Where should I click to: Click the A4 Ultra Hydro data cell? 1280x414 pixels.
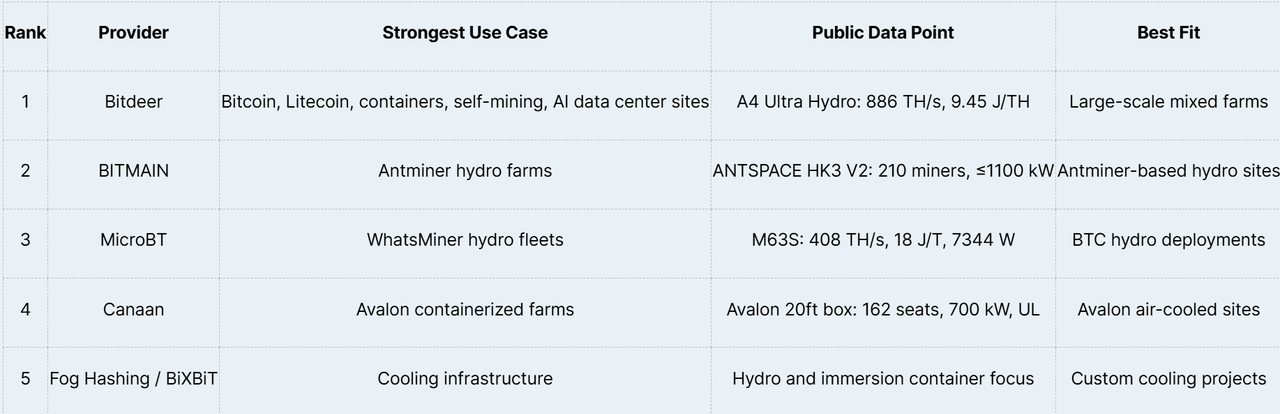[x=883, y=102]
